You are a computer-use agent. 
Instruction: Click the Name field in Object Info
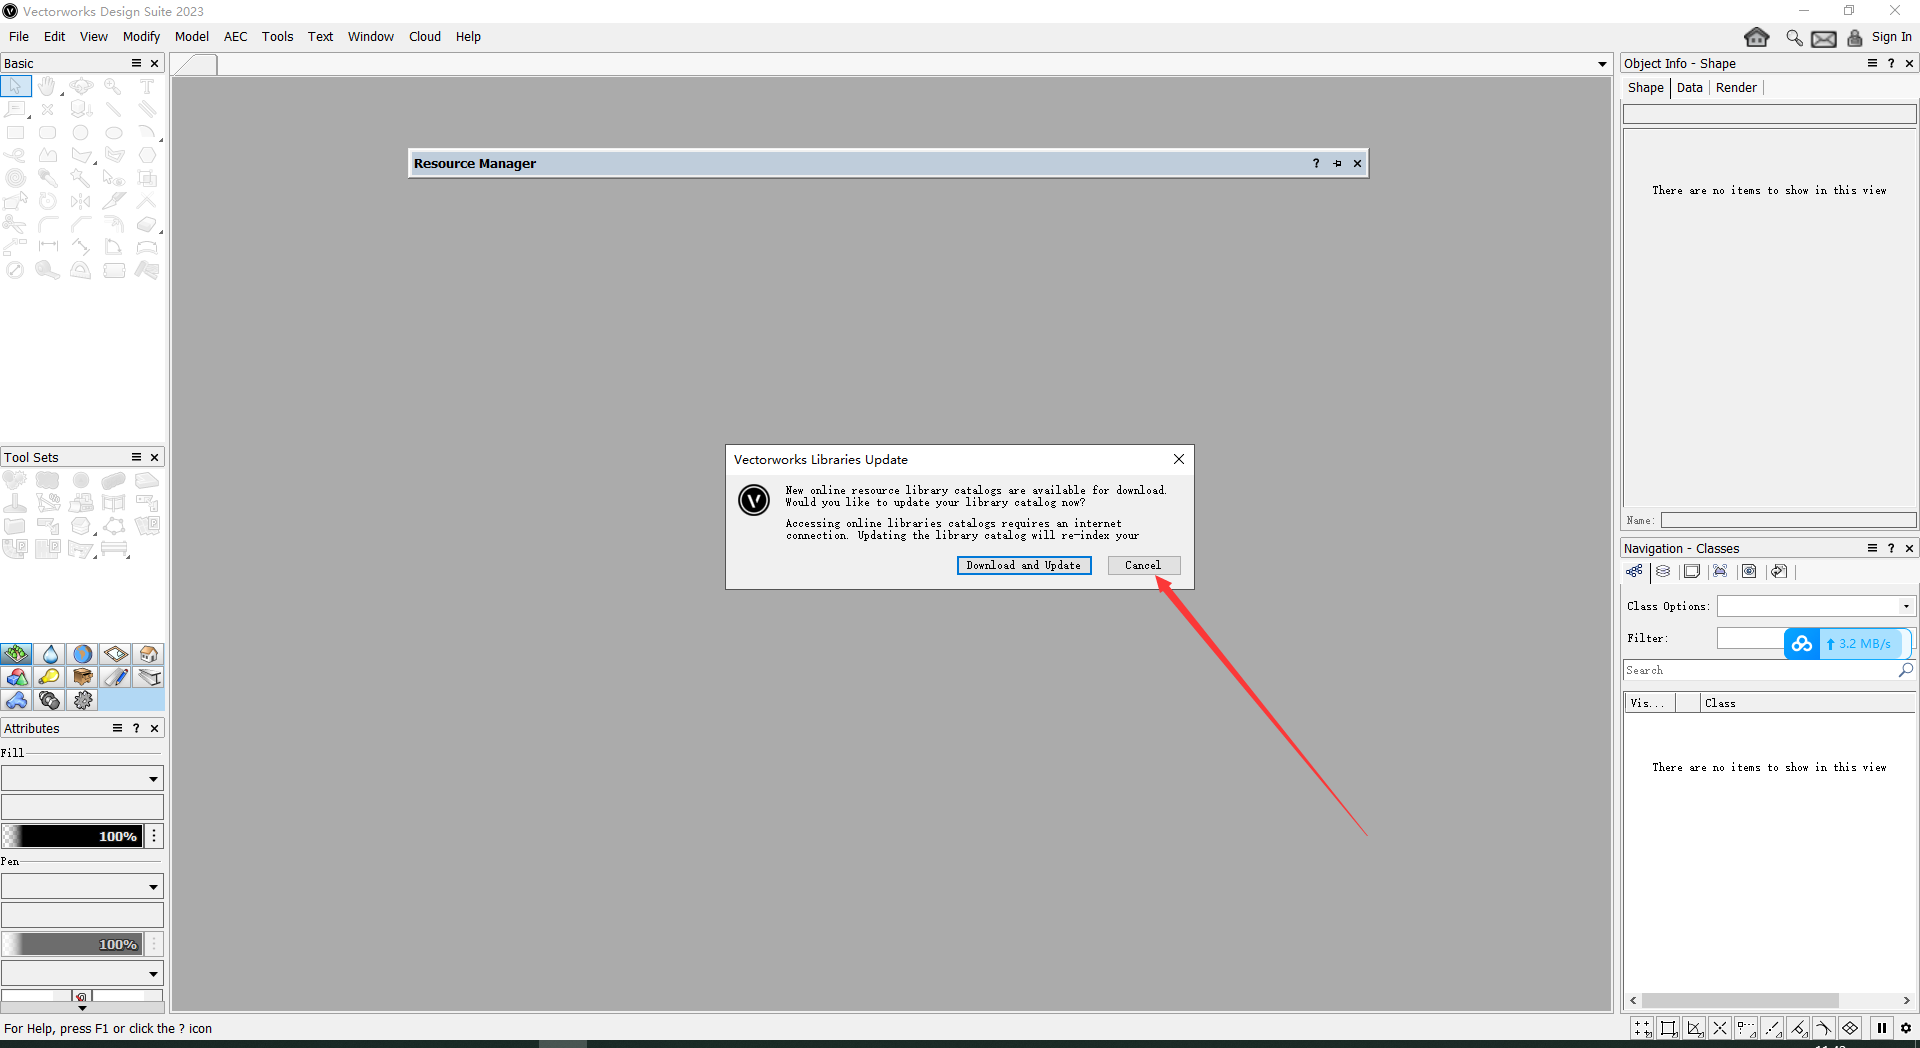[x=1788, y=520]
